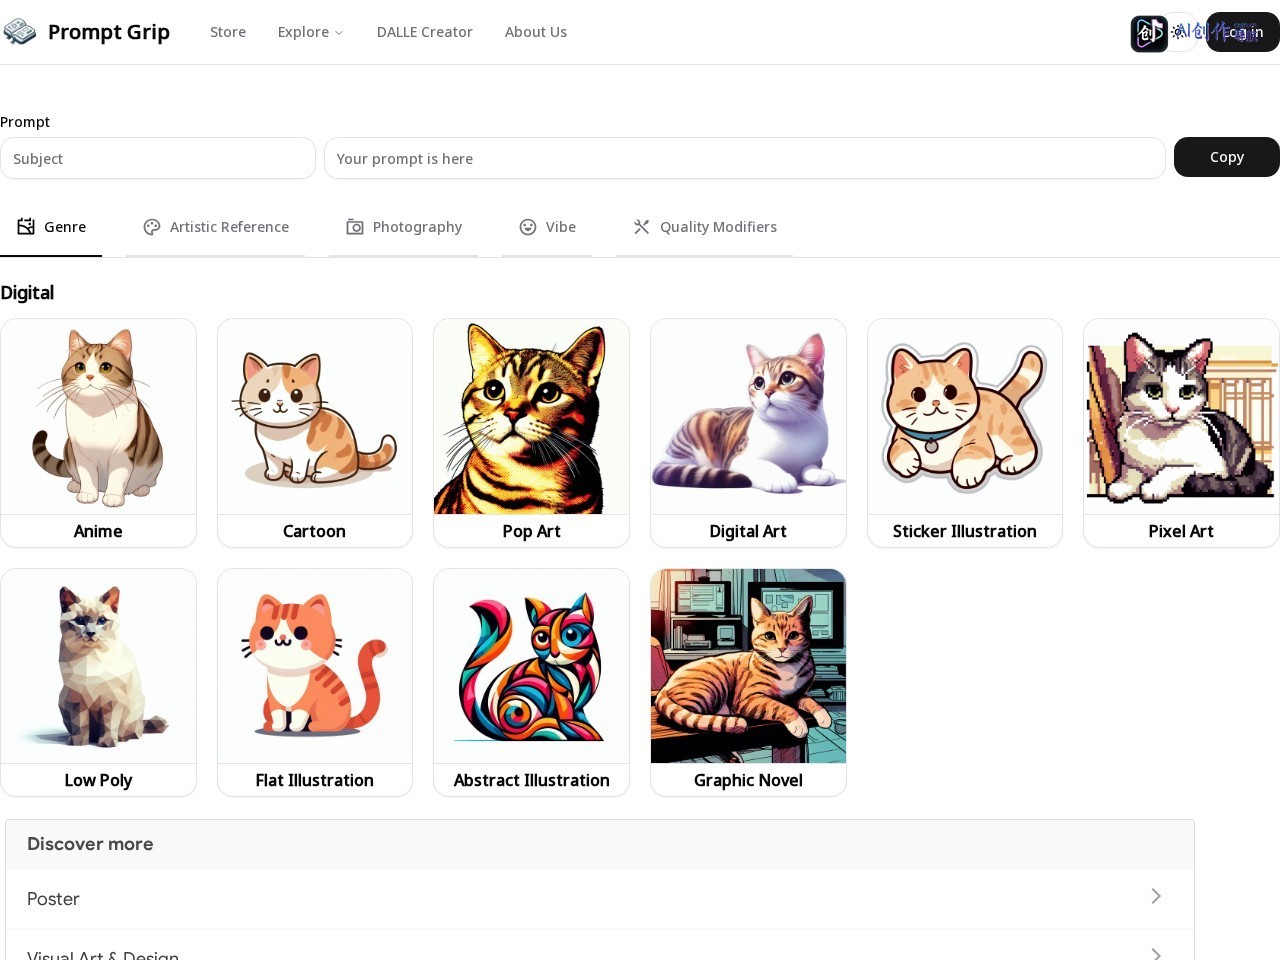Click the Quality Modifiers tools icon
The height and width of the screenshot is (960, 1280).
pyautogui.click(x=642, y=227)
